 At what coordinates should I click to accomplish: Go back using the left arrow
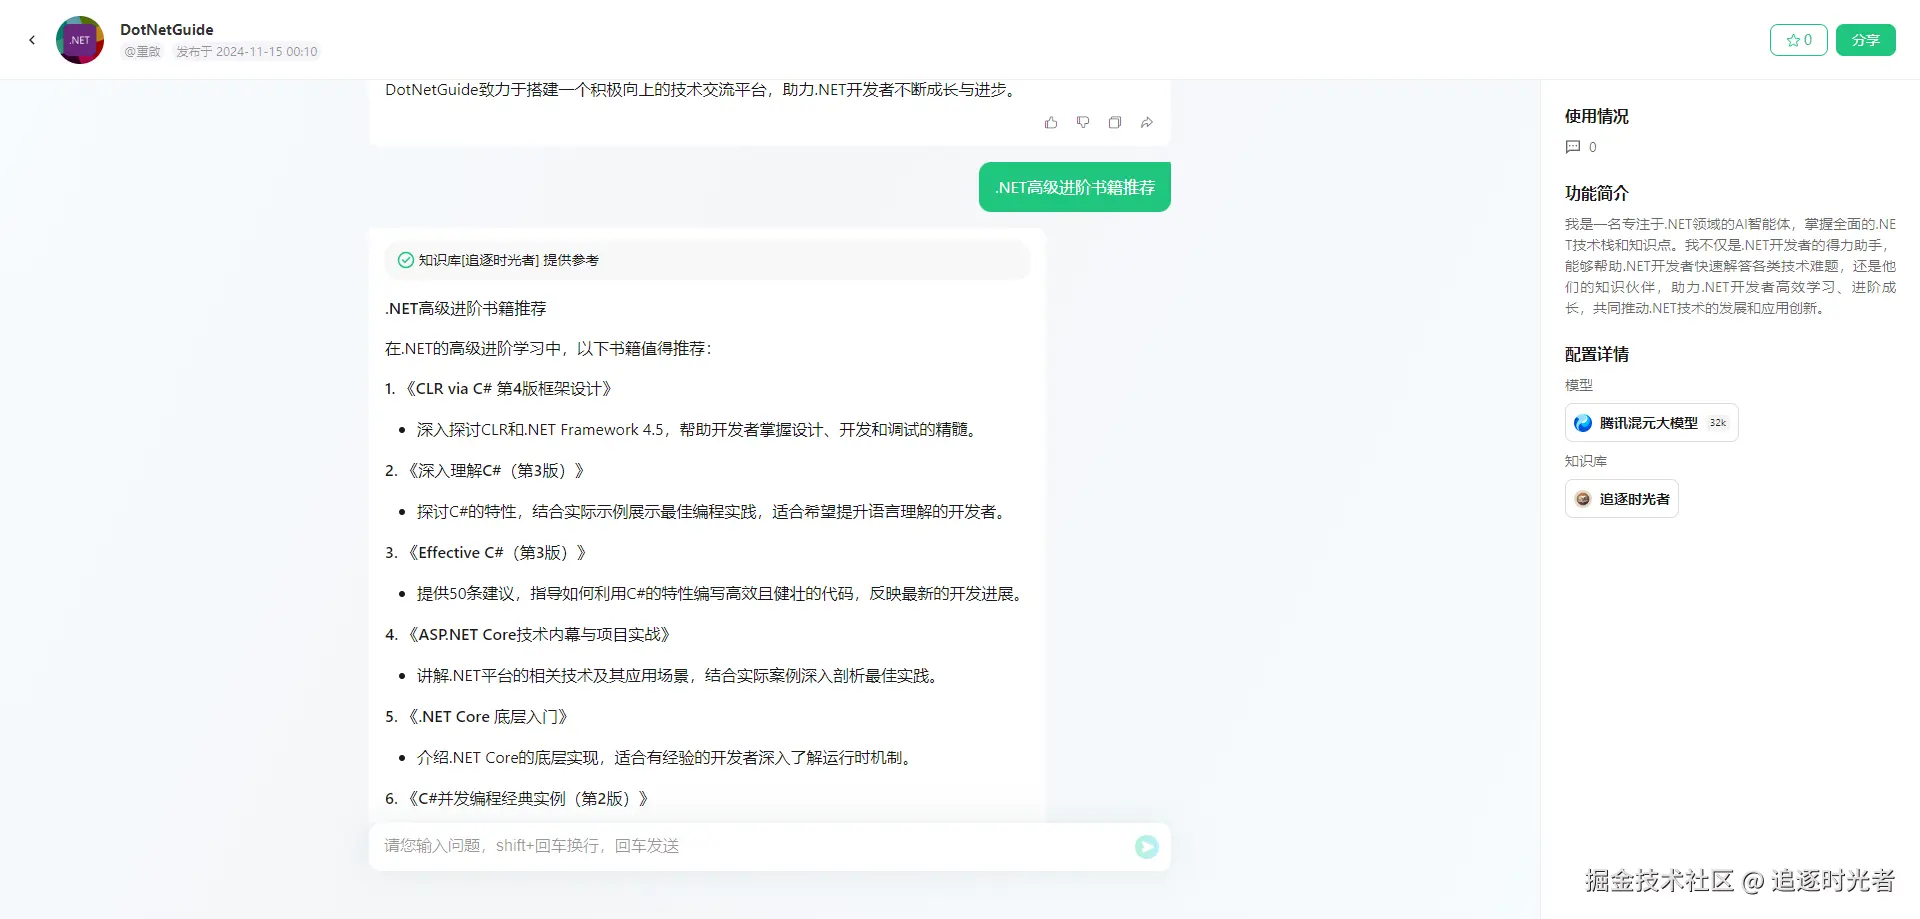pos(32,40)
